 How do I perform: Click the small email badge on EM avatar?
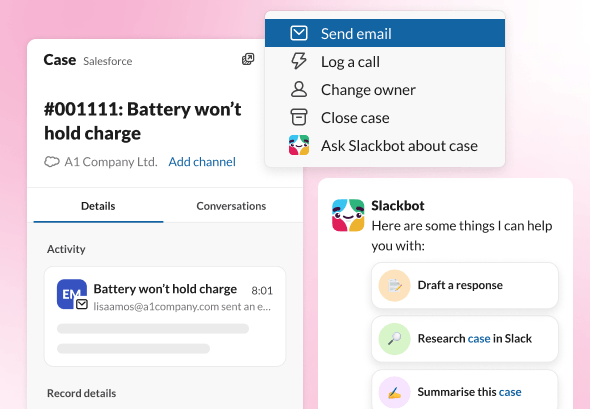click(82, 304)
